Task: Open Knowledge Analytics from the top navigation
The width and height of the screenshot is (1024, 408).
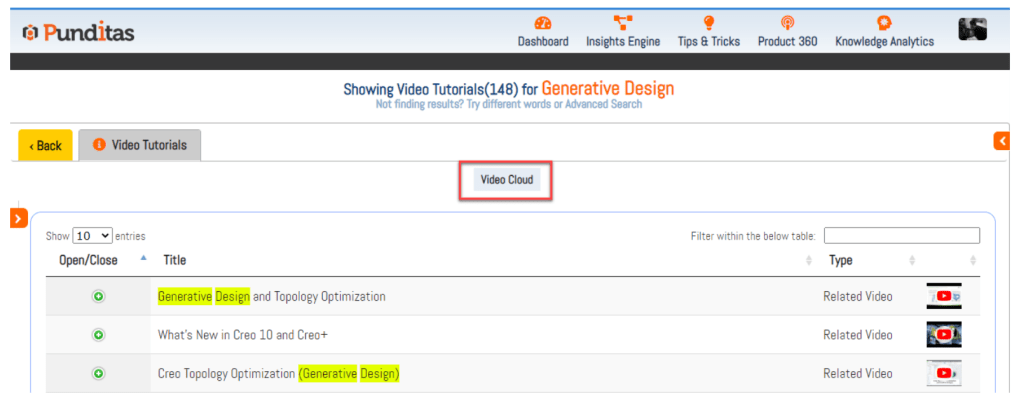Action: click(884, 41)
